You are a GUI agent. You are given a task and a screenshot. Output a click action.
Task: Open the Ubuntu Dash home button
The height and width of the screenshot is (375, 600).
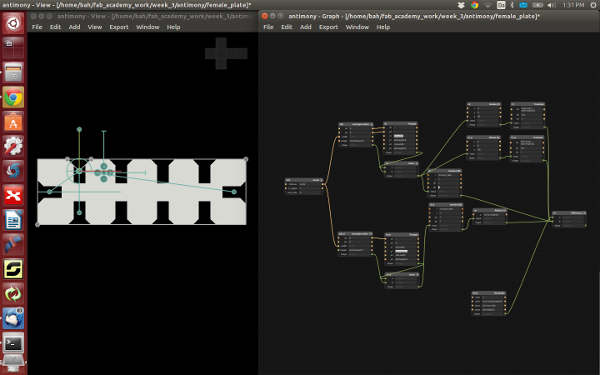coord(13,23)
